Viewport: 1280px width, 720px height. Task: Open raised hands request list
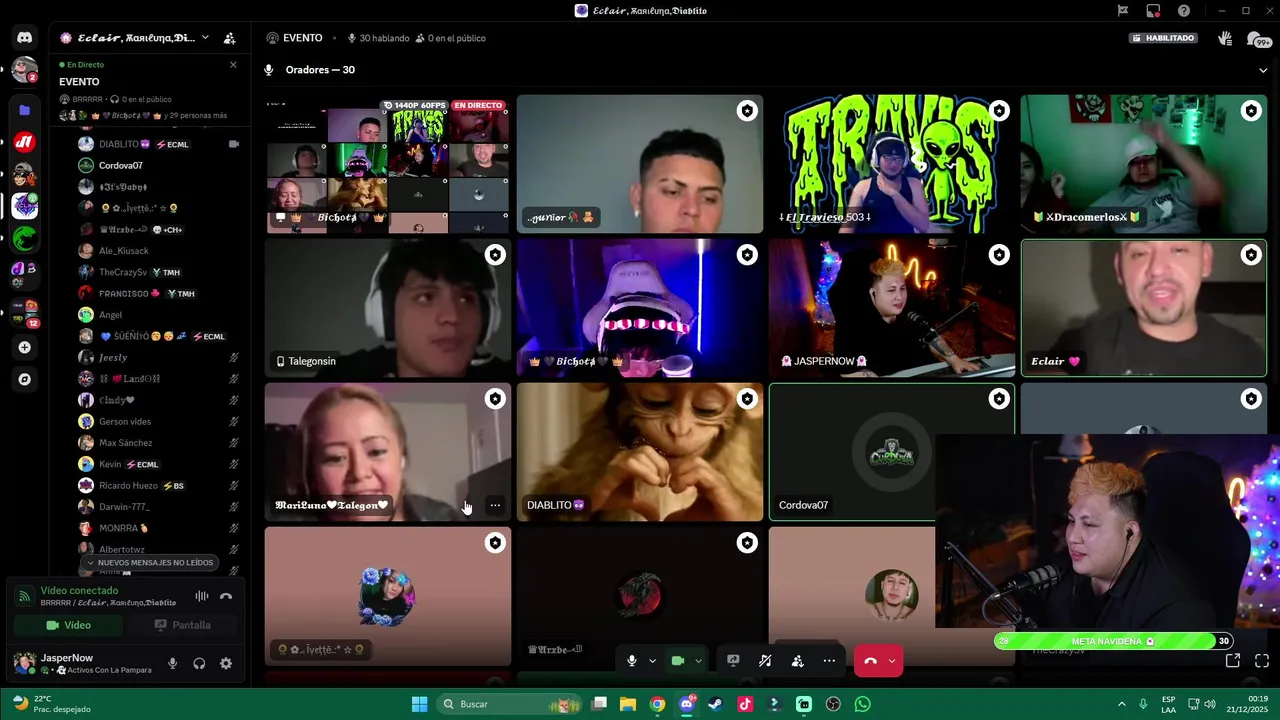pyautogui.click(x=1225, y=38)
